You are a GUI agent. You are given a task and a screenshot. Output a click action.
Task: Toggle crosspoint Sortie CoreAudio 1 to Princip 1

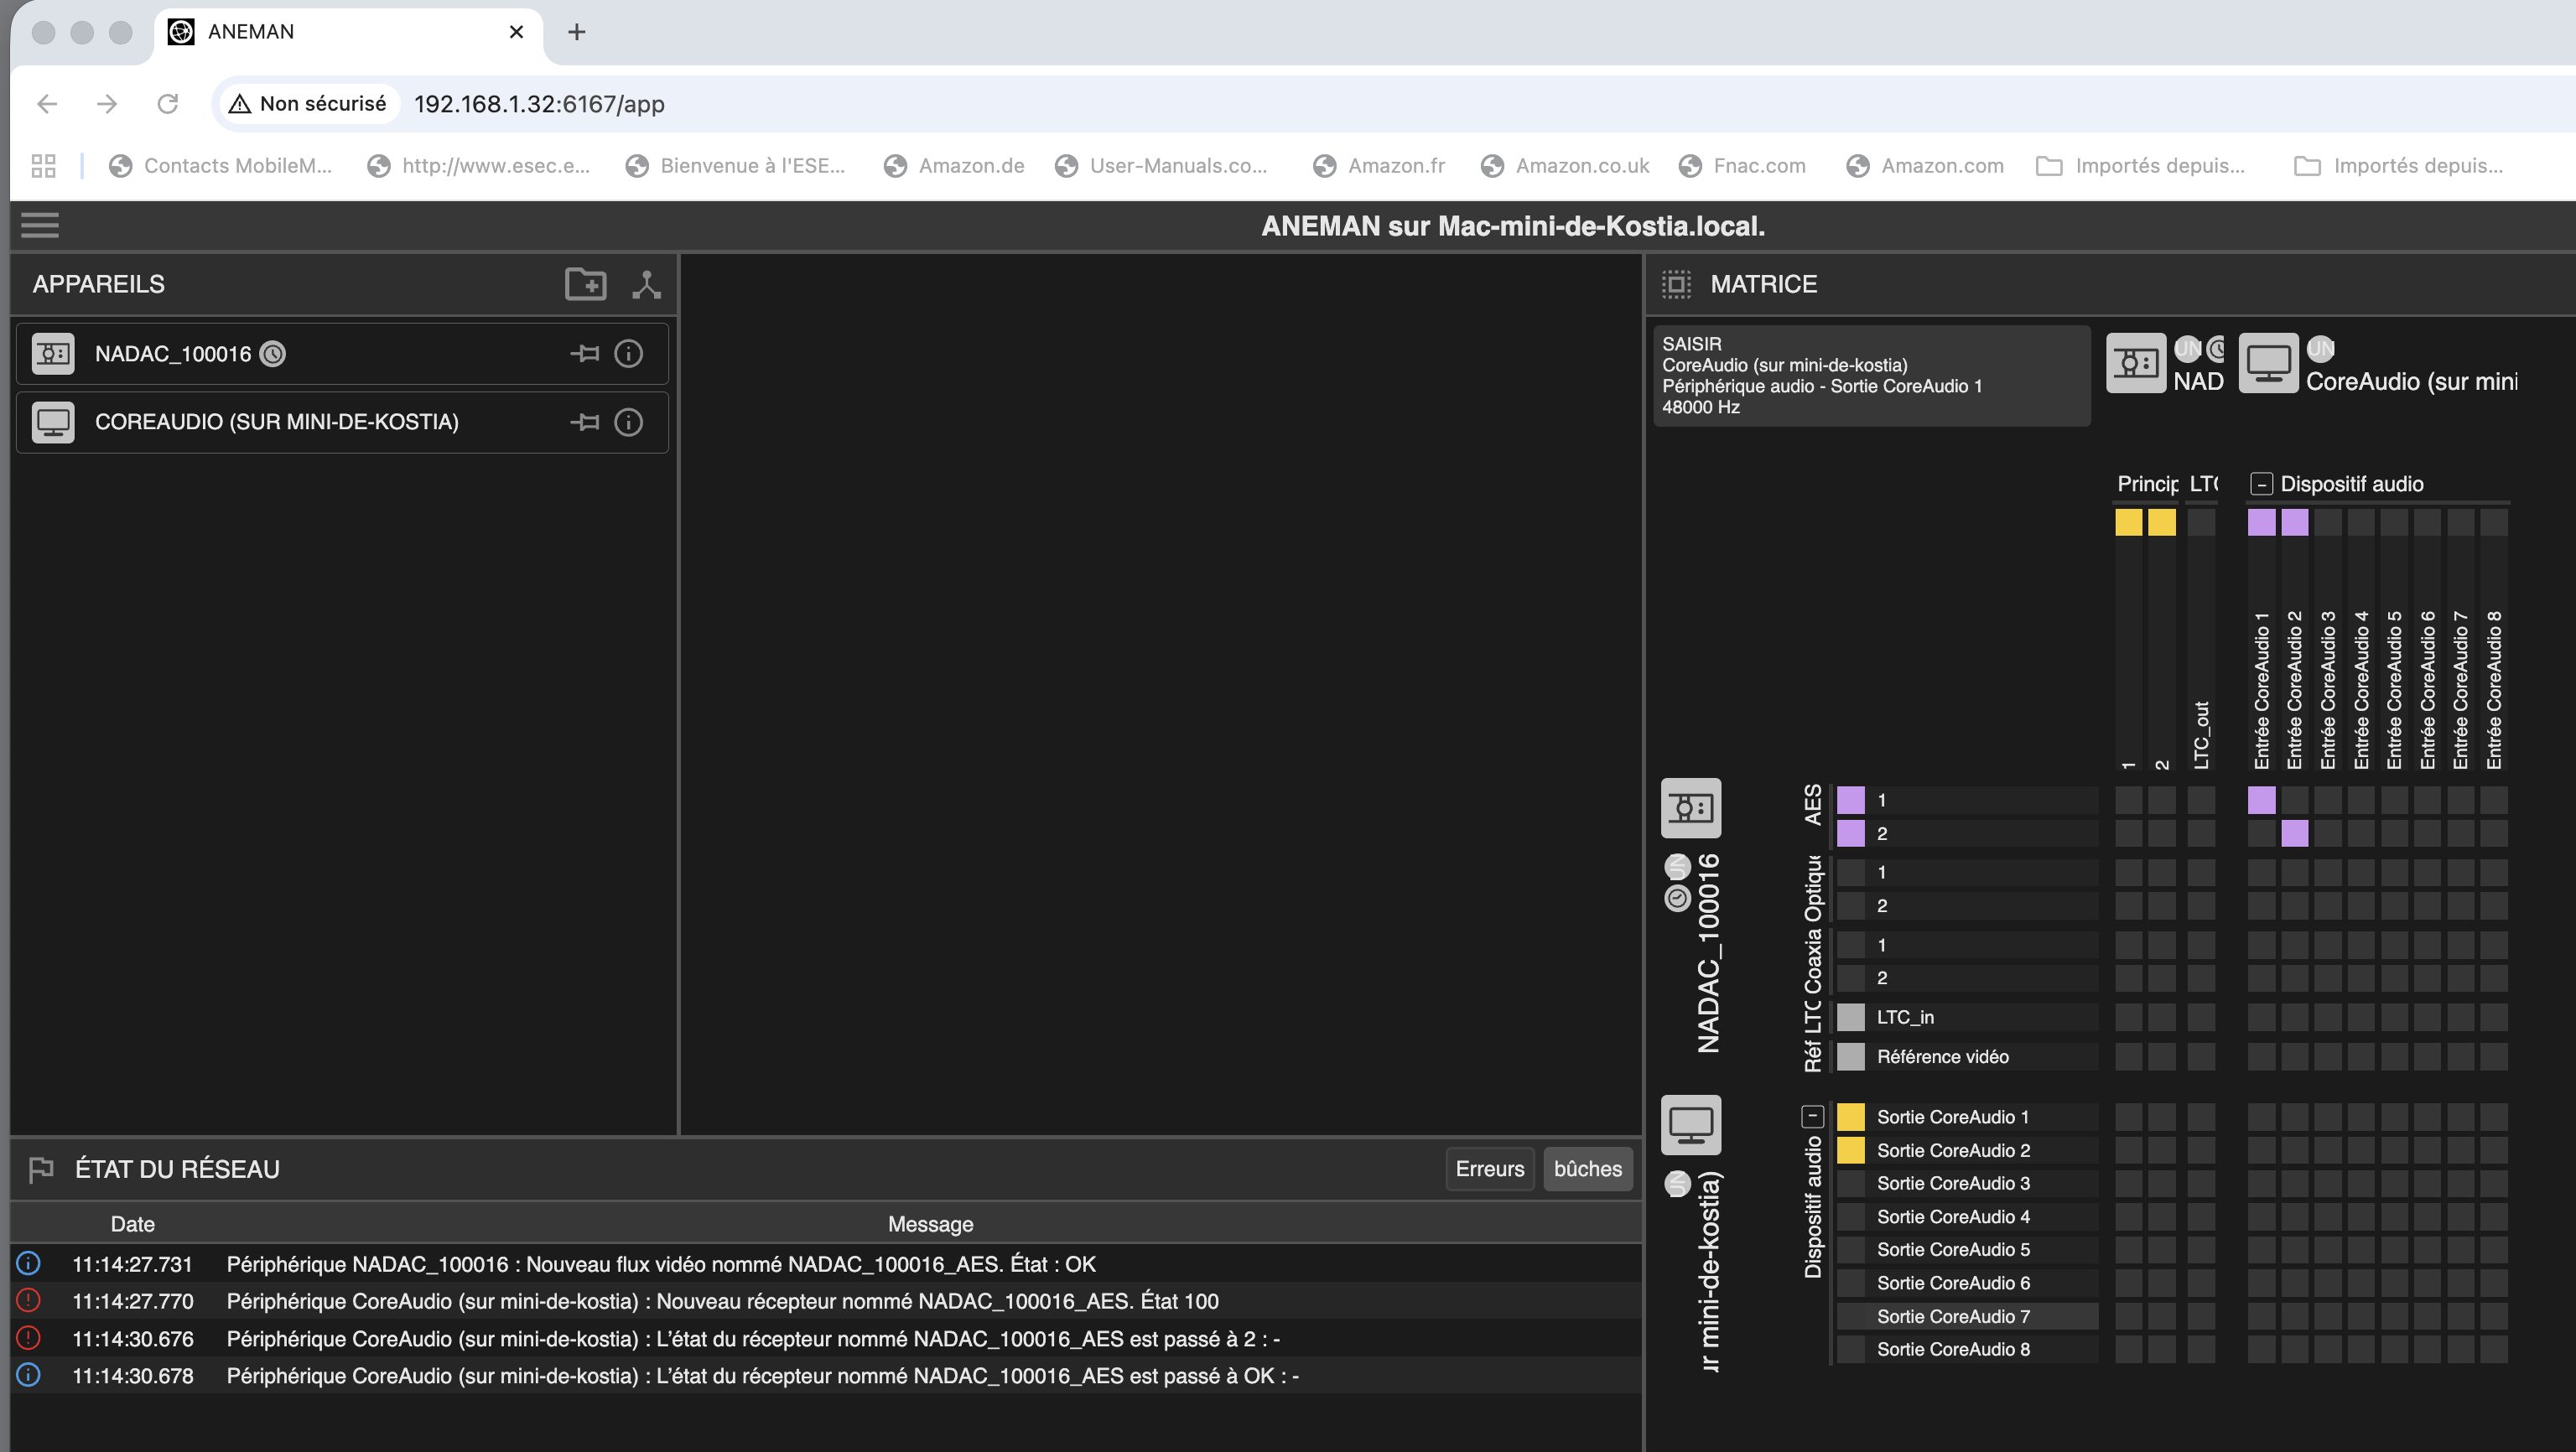2128,1117
